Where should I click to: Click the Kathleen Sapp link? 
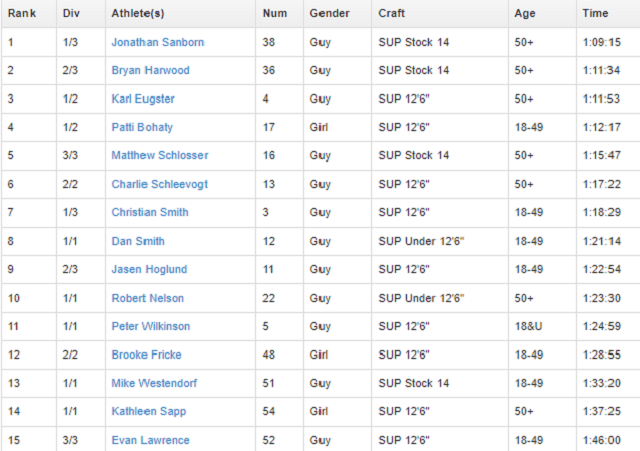tap(149, 411)
